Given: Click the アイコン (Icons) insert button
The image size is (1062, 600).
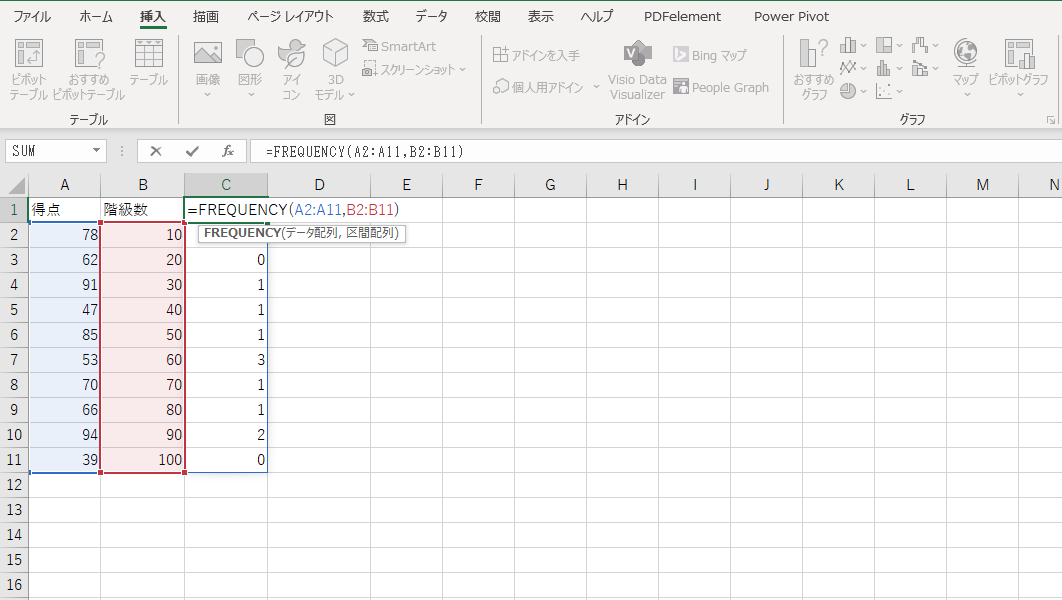Looking at the screenshot, I should (291, 68).
